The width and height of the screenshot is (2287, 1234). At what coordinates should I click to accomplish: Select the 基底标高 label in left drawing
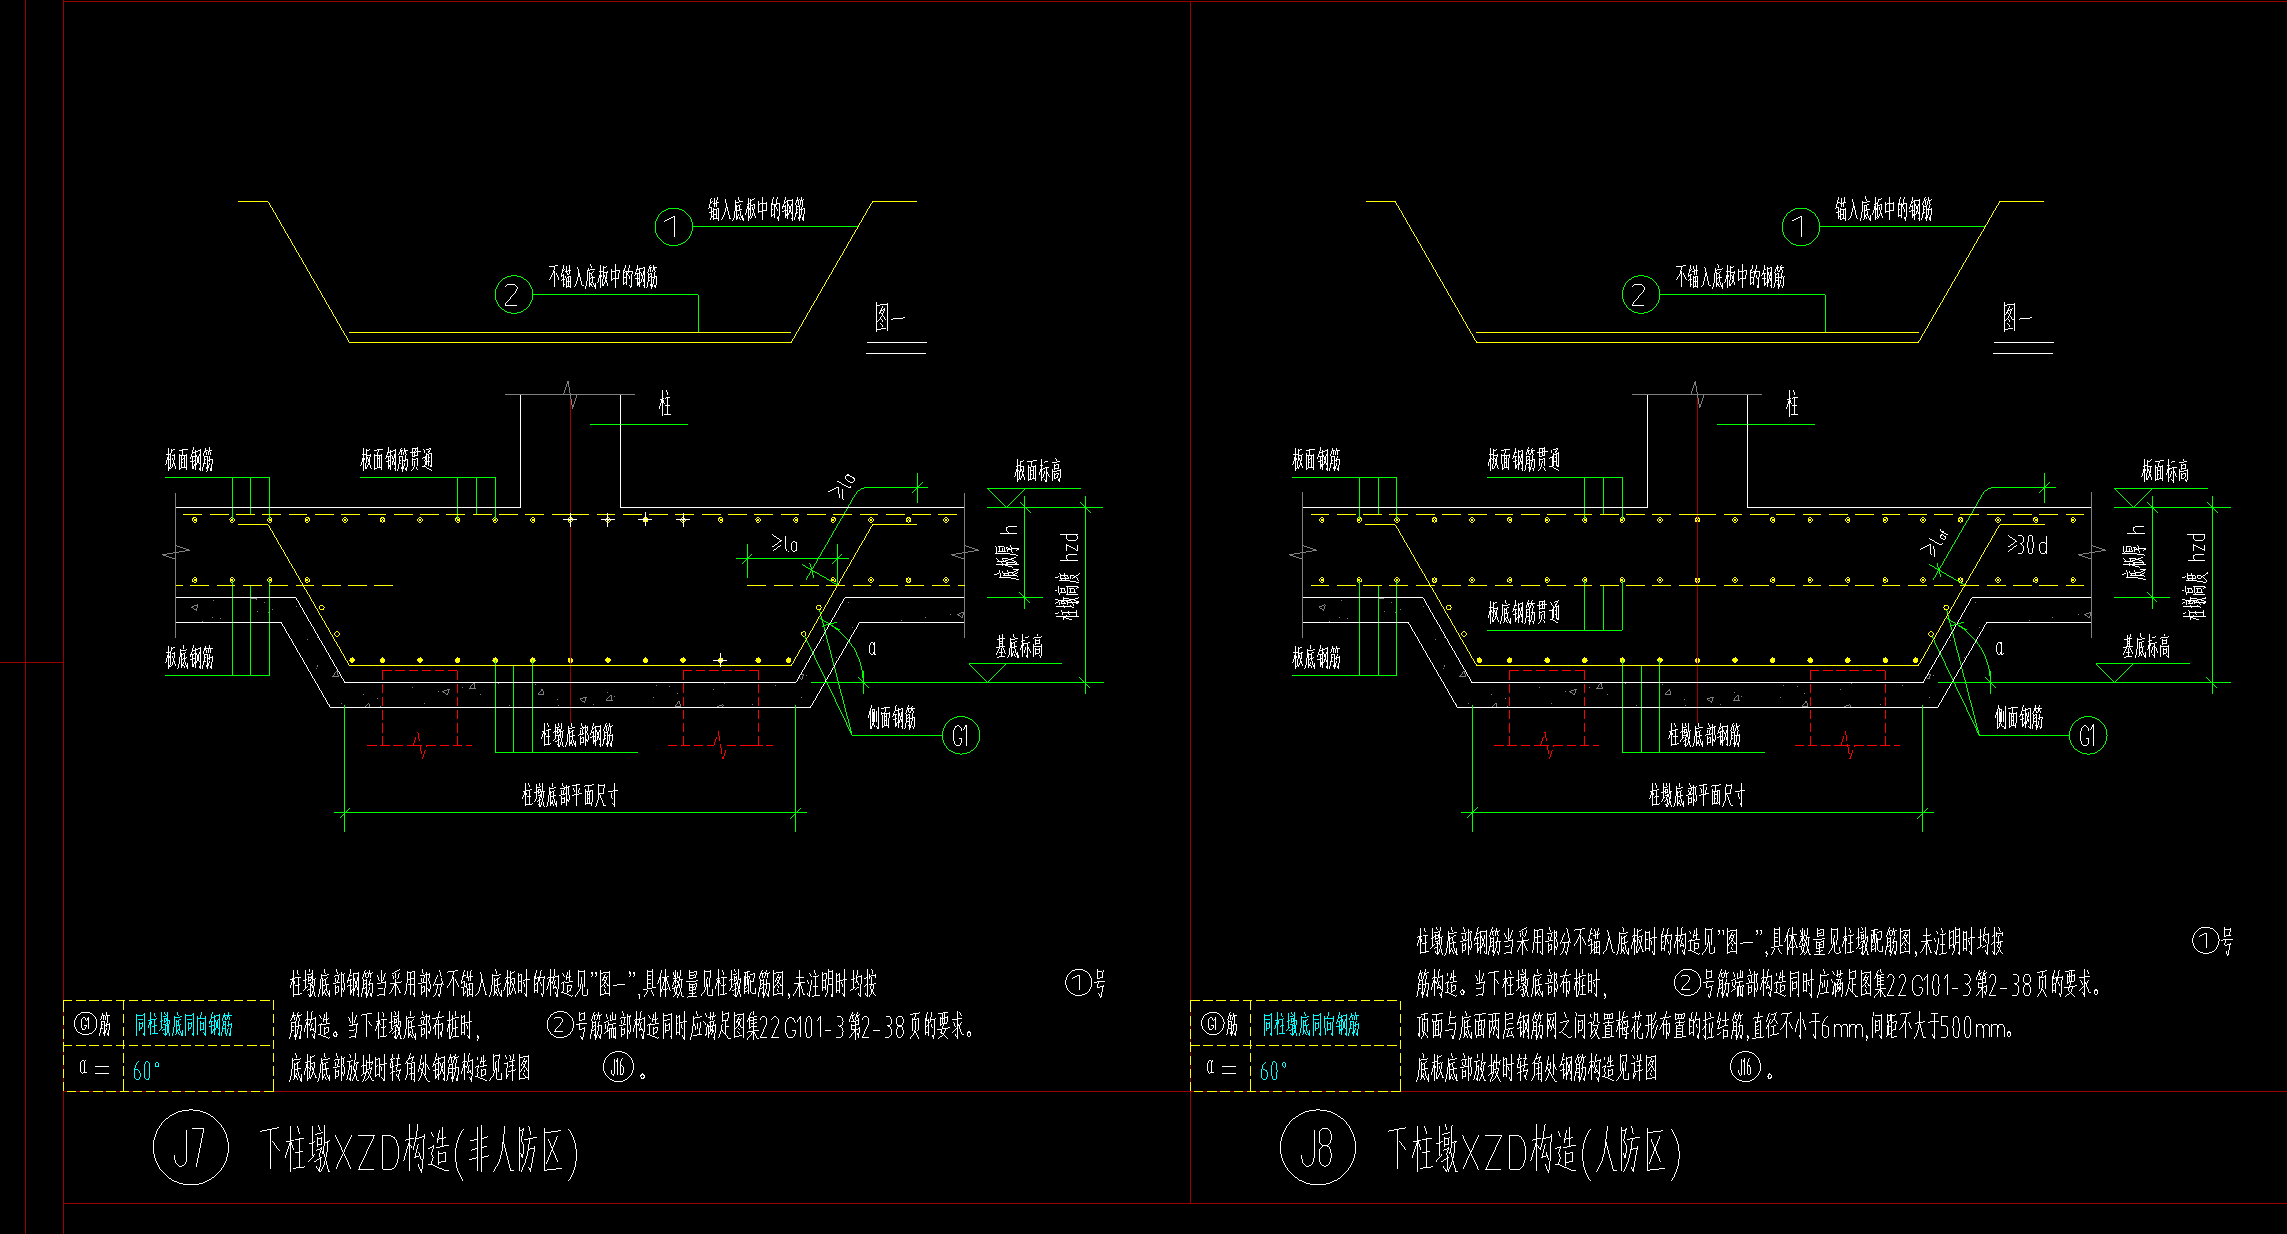coord(1019,648)
